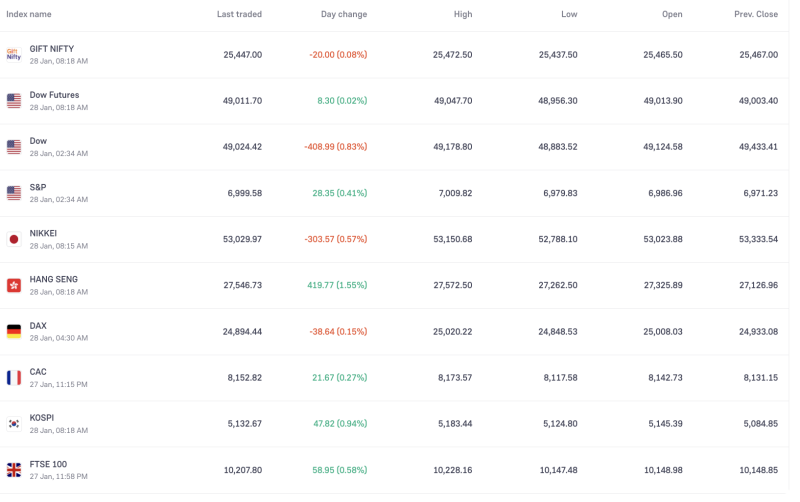Select DAX timestamp 28 Jan, 04:30 AM
The image size is (800, 502).
pos(59,338)
